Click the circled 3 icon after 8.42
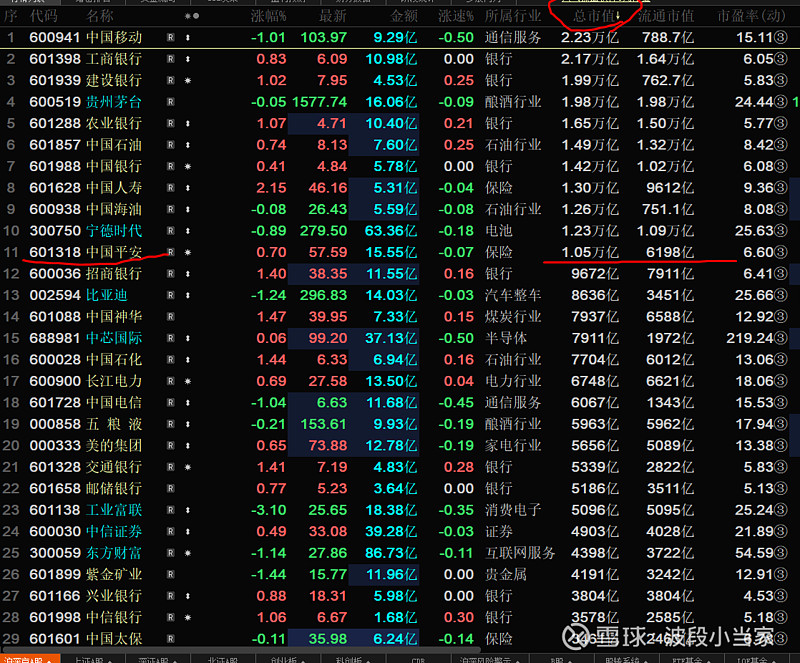This screenshot has width=800, height=663. (x=781, y=145)
